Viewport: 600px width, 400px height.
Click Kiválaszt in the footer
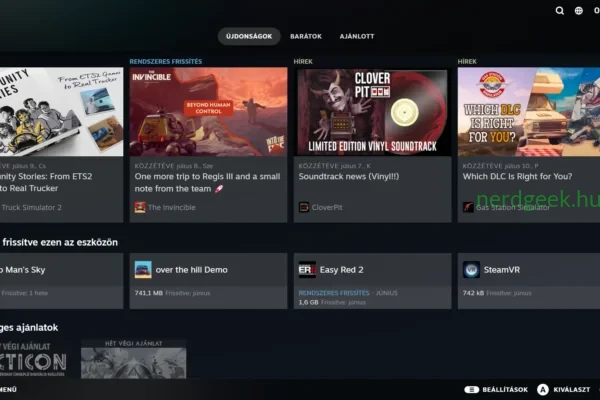571,389
